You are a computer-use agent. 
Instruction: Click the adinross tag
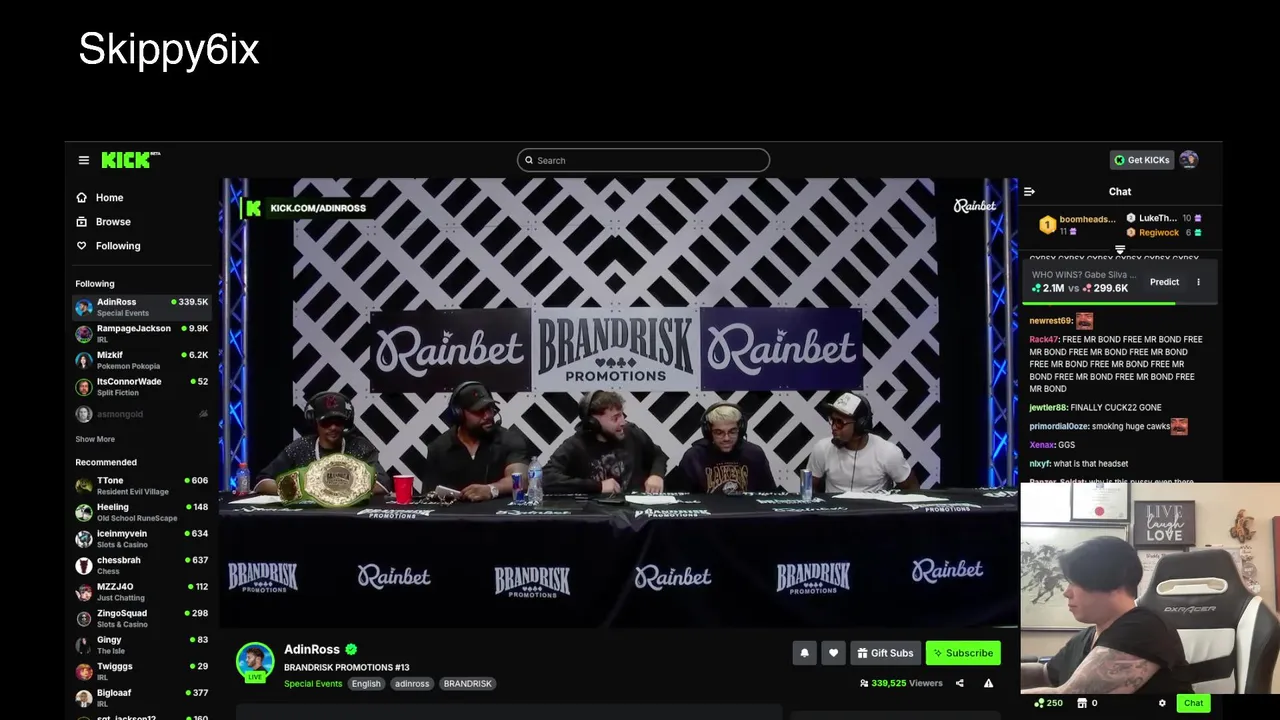click(x=412, y=684)
